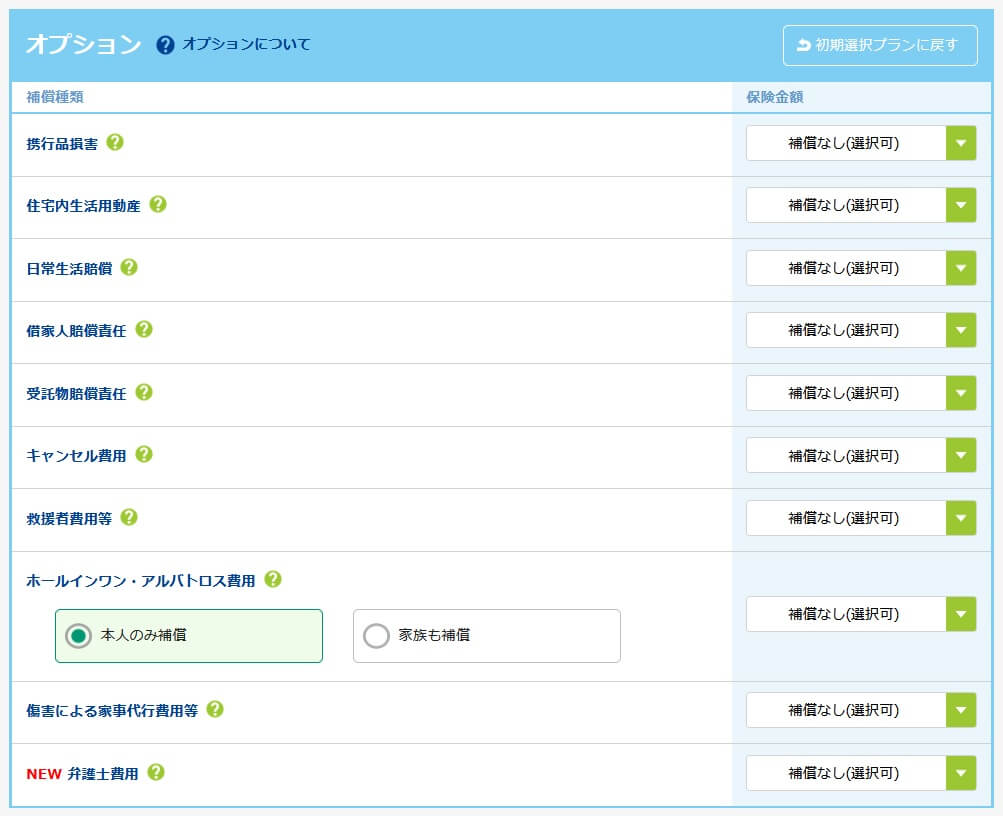
Task: Open the 弁護士費用 coverage dropdown
Action: pos(861,773)
